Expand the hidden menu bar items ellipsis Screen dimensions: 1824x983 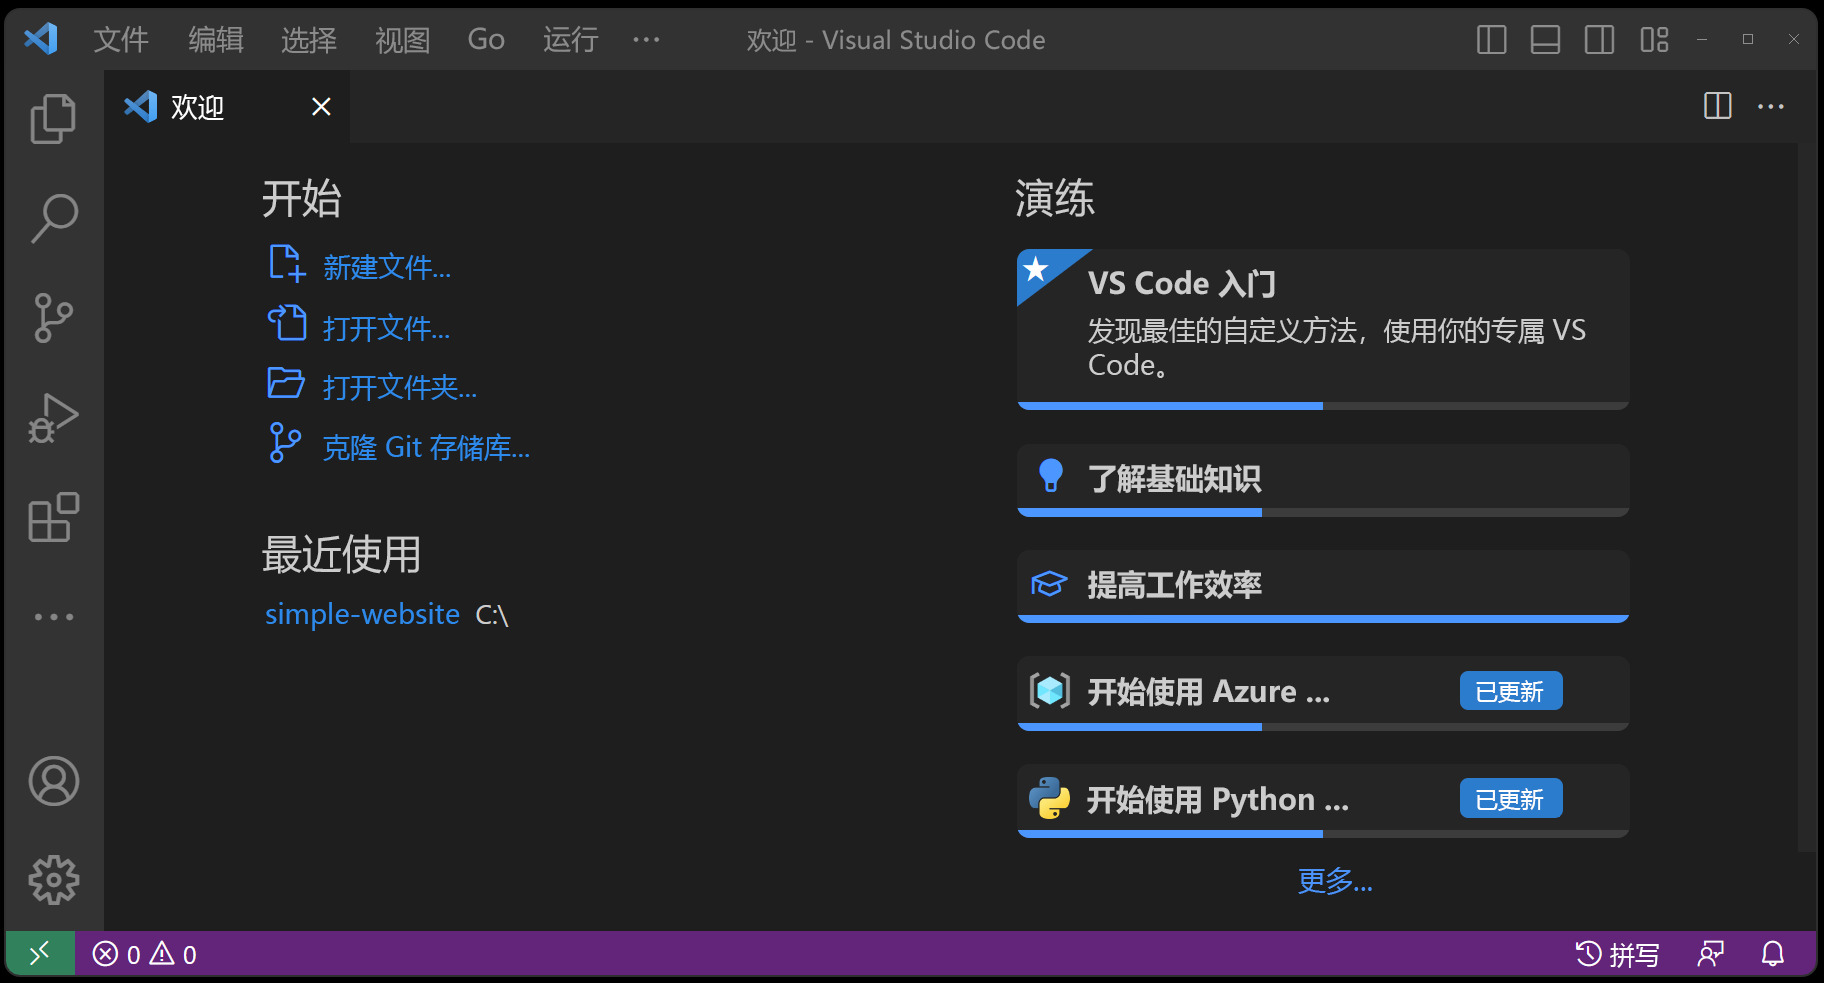click(x=646, y=40)
